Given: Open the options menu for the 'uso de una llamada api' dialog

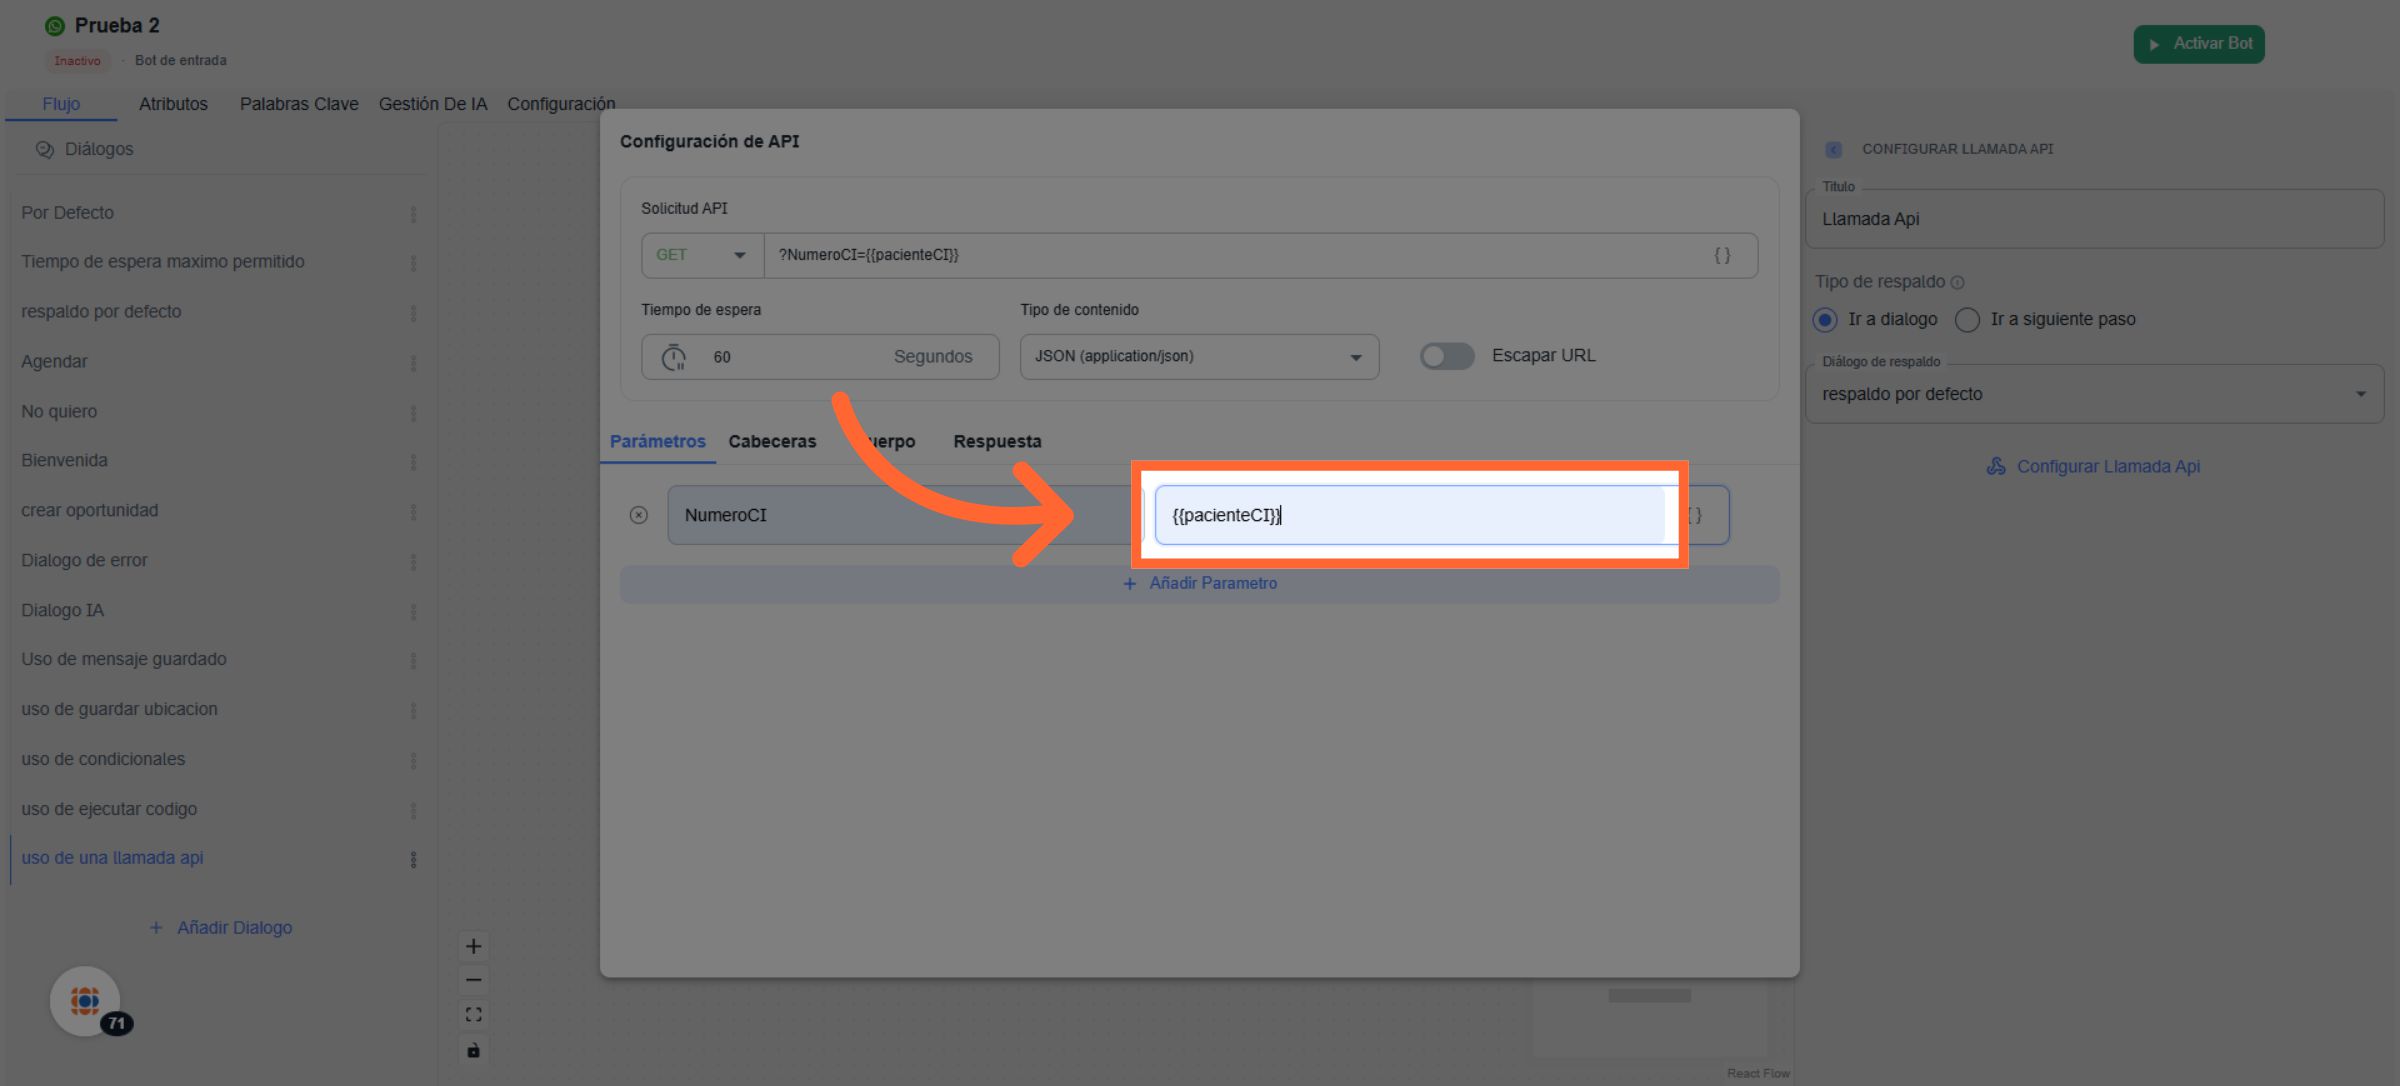Looking at the screenshot, I should [413, 859].
